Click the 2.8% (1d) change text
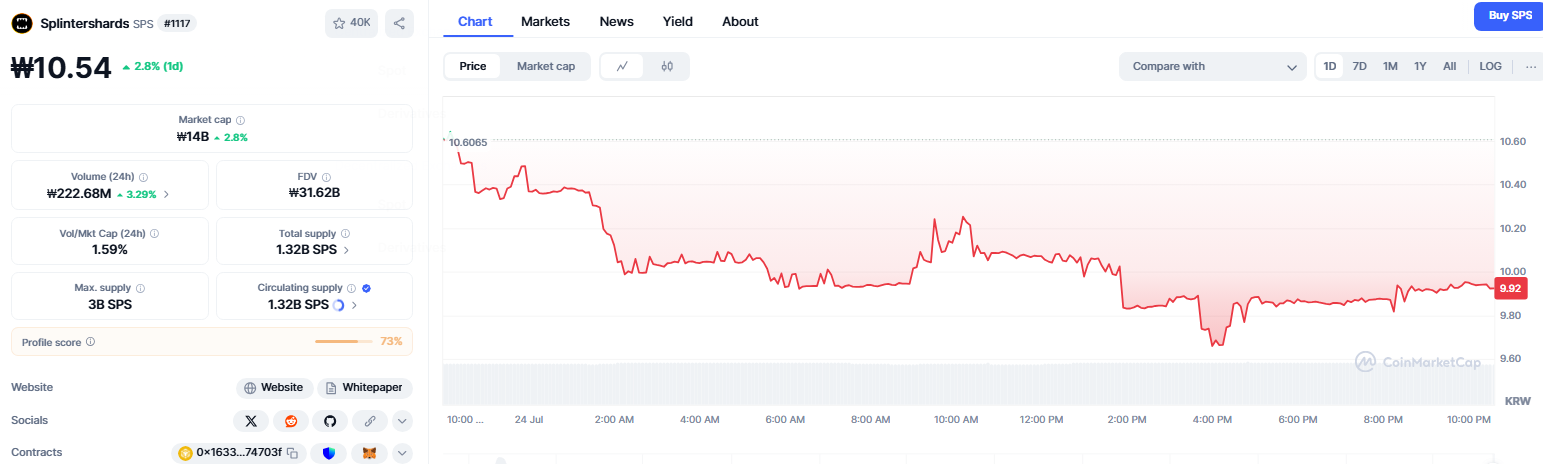The width and height of the screenshot is (1543, 464). (x=152, y=67)
